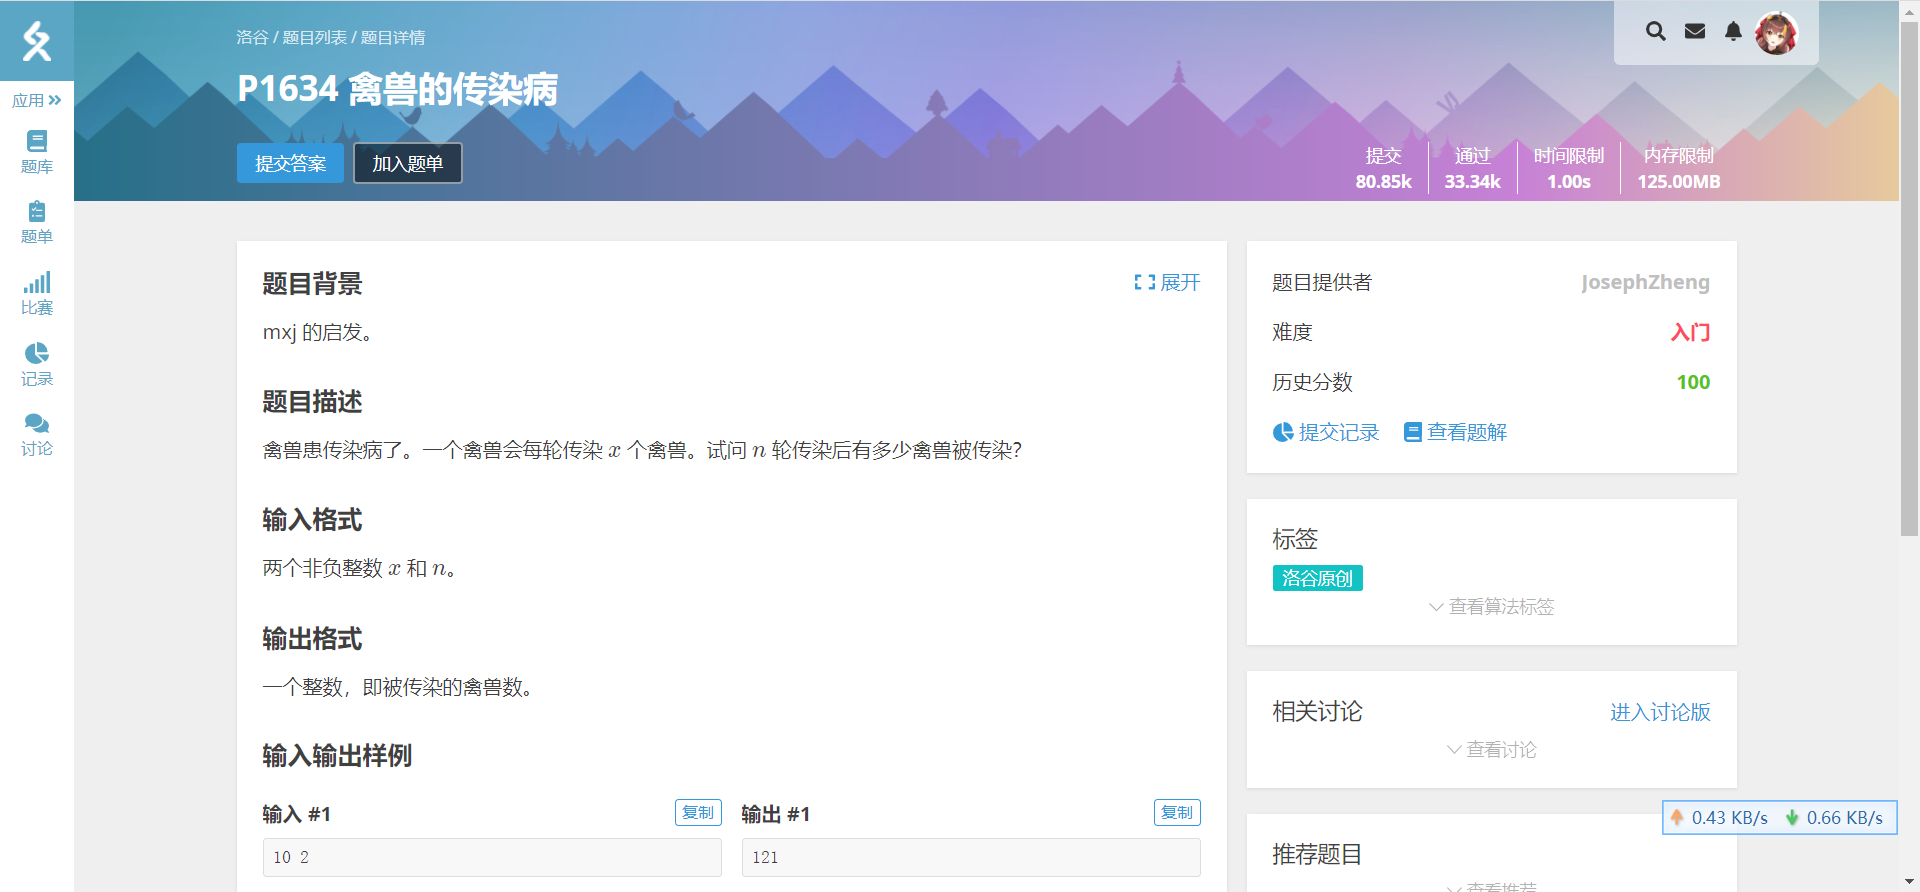Click the user avatar picture

(x=1777, y=33)
